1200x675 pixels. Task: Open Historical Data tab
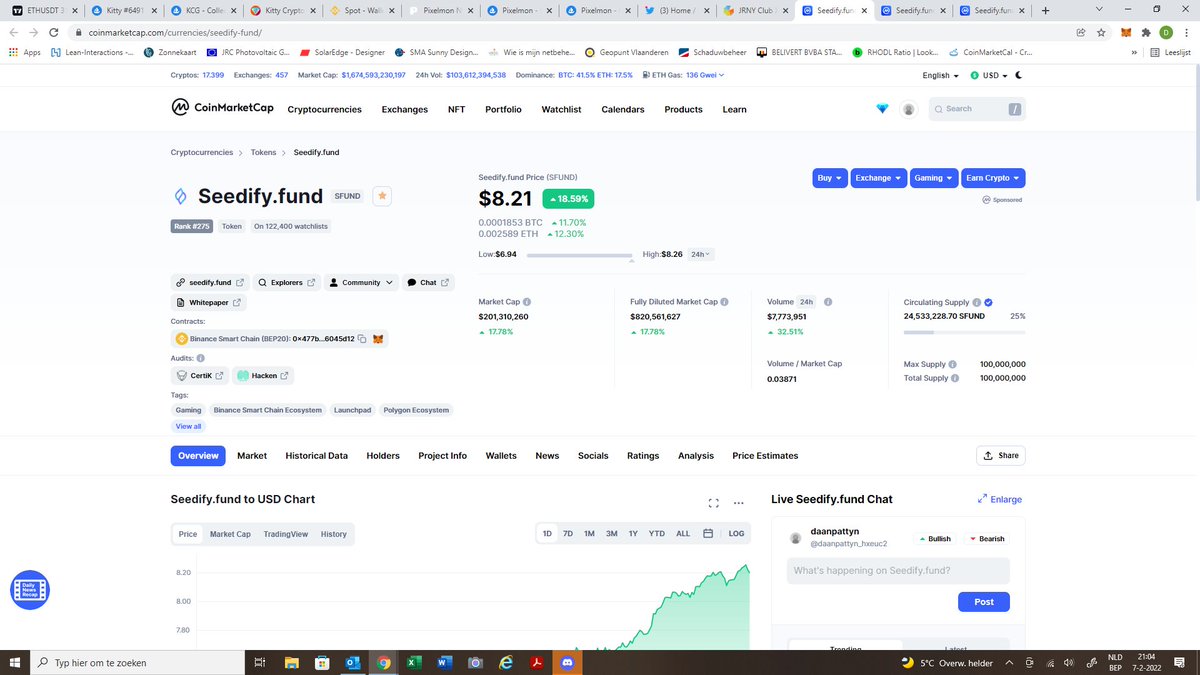click(317, 456)
